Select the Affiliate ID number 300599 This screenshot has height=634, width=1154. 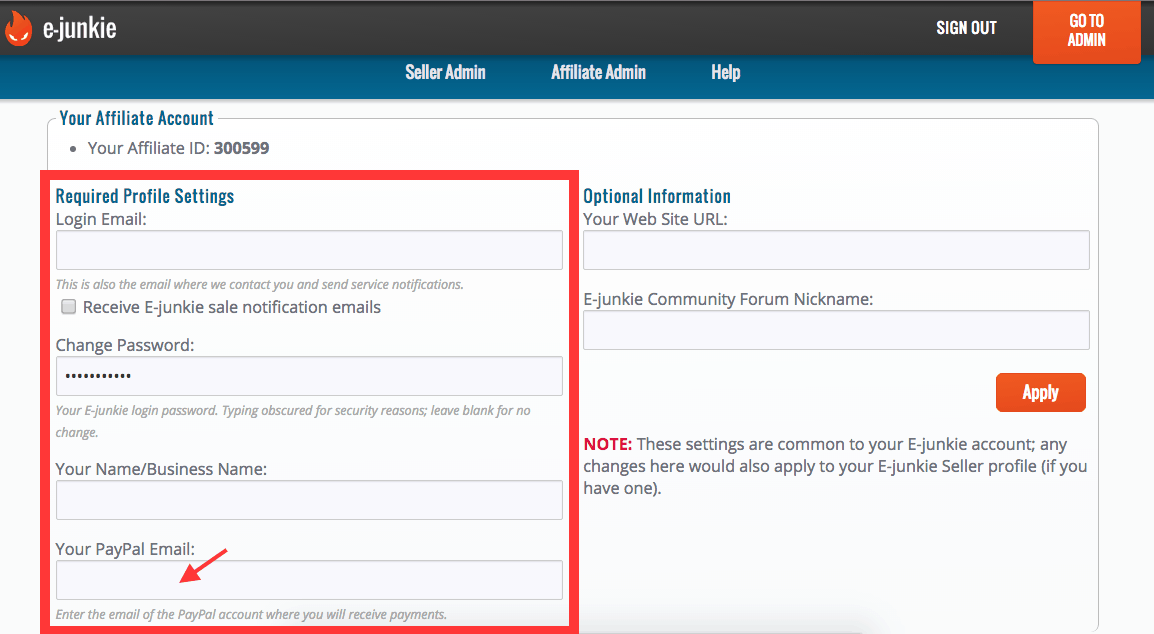tap(241, 148)
